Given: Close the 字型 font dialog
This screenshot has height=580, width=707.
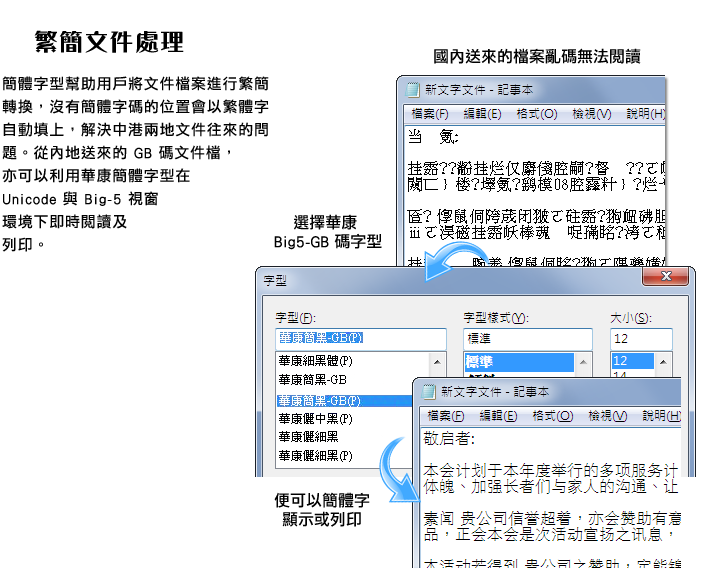Looking at the screenshot, I should point(666,276).
